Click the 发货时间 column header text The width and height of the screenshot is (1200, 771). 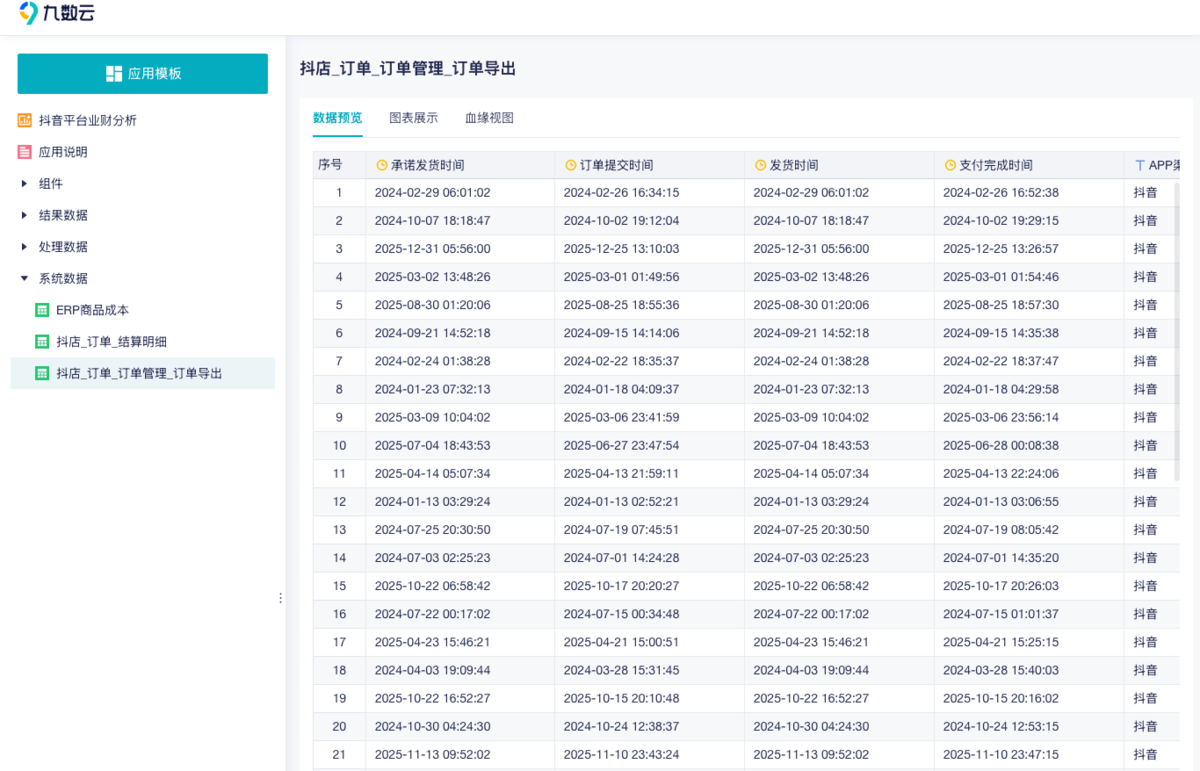point(794,165)
